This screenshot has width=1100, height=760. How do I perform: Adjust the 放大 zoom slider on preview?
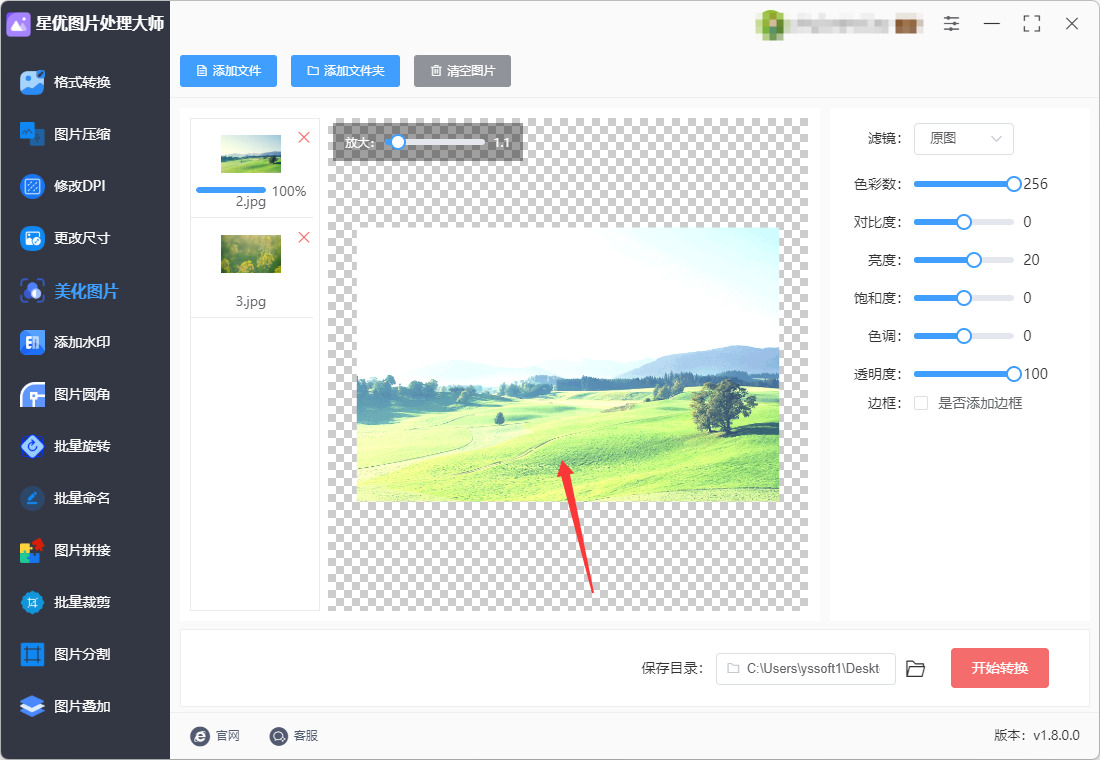point(435,142)
